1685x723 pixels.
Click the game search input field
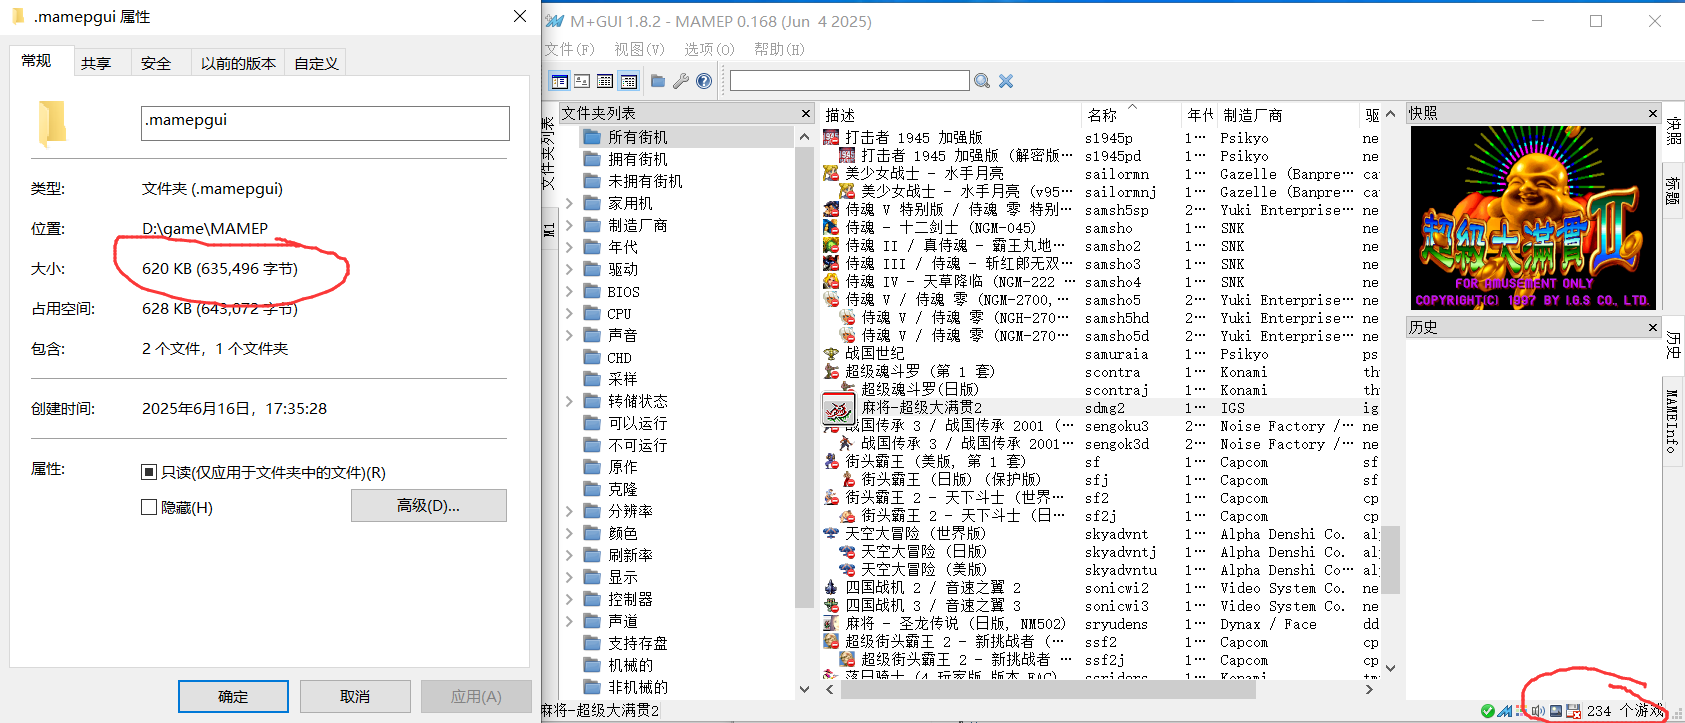pyautogui.click(x=850, y=81)
